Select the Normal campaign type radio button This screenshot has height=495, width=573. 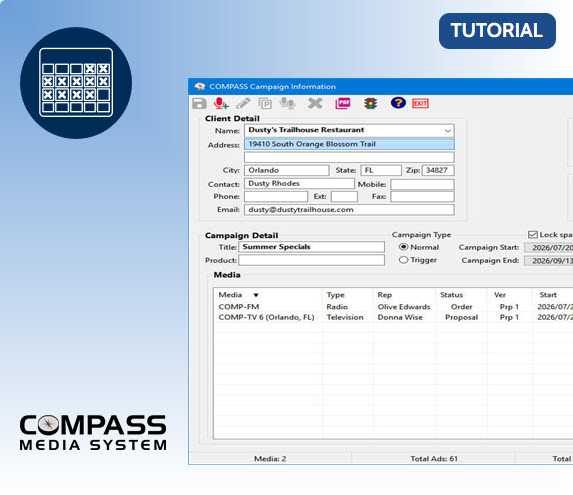(403, 247)
